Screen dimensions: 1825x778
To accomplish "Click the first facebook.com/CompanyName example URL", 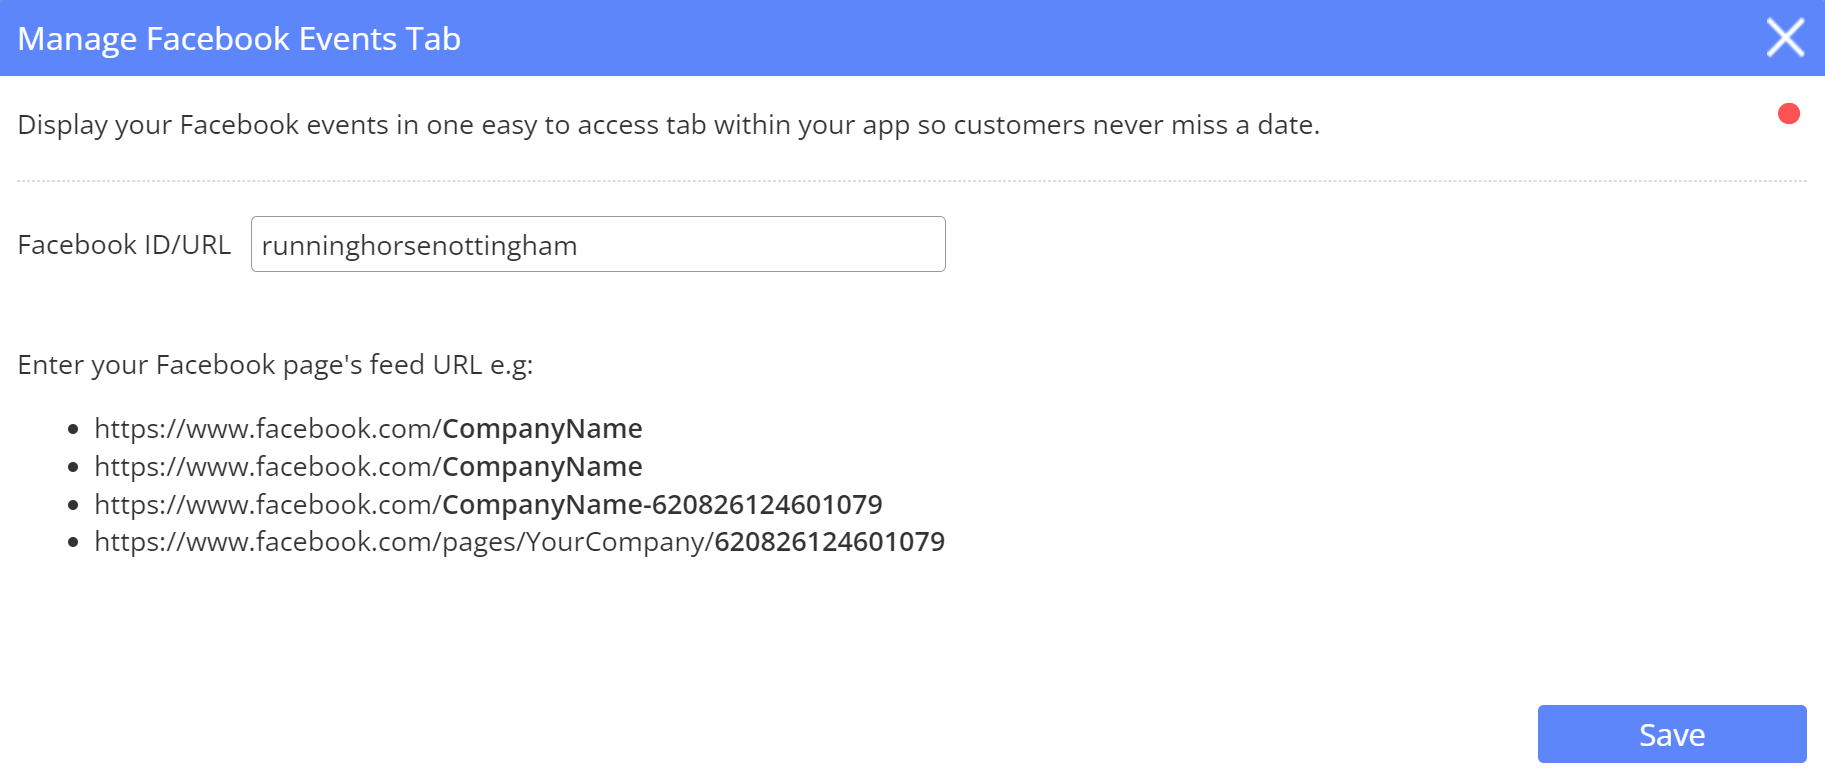I will point(368,429).
